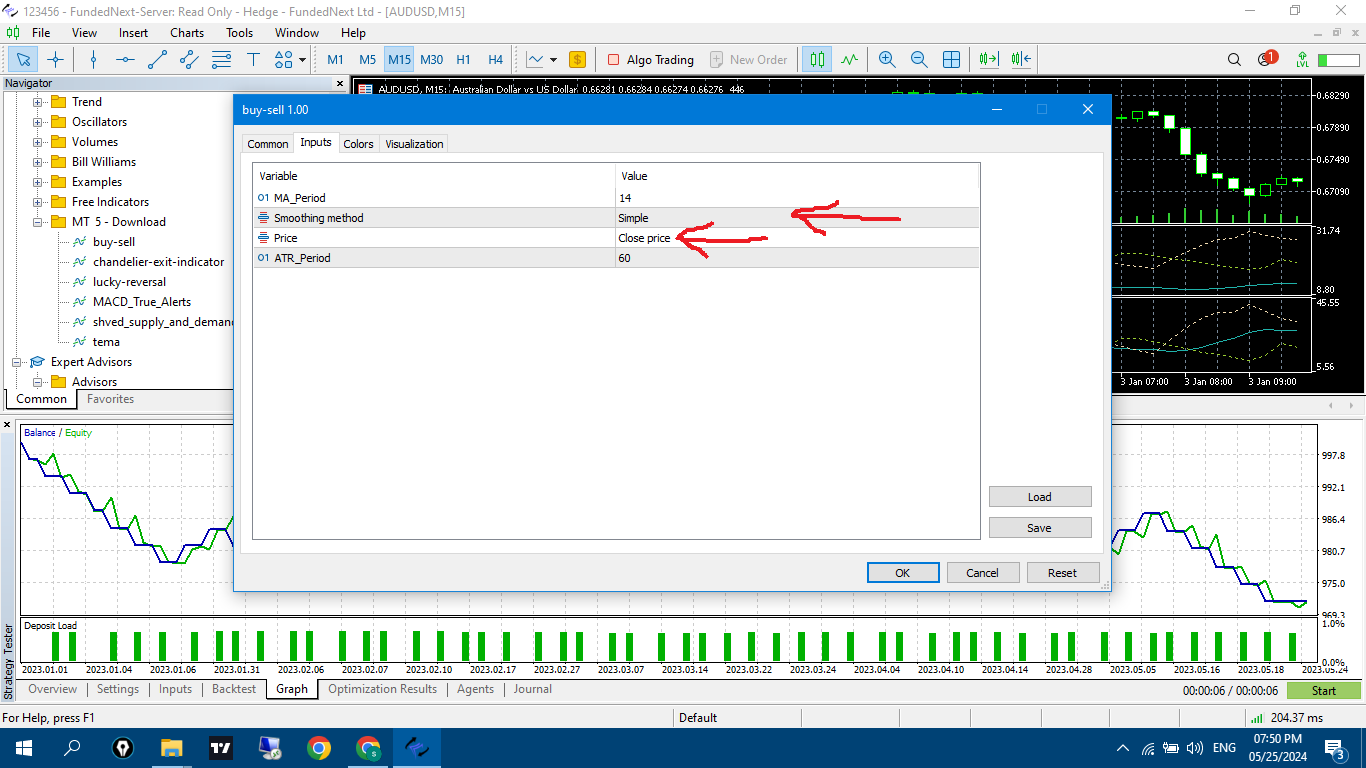Zoom out of the chart
Screen dimensions: 1366x768
pyautogui.click(x=919, y=59)
